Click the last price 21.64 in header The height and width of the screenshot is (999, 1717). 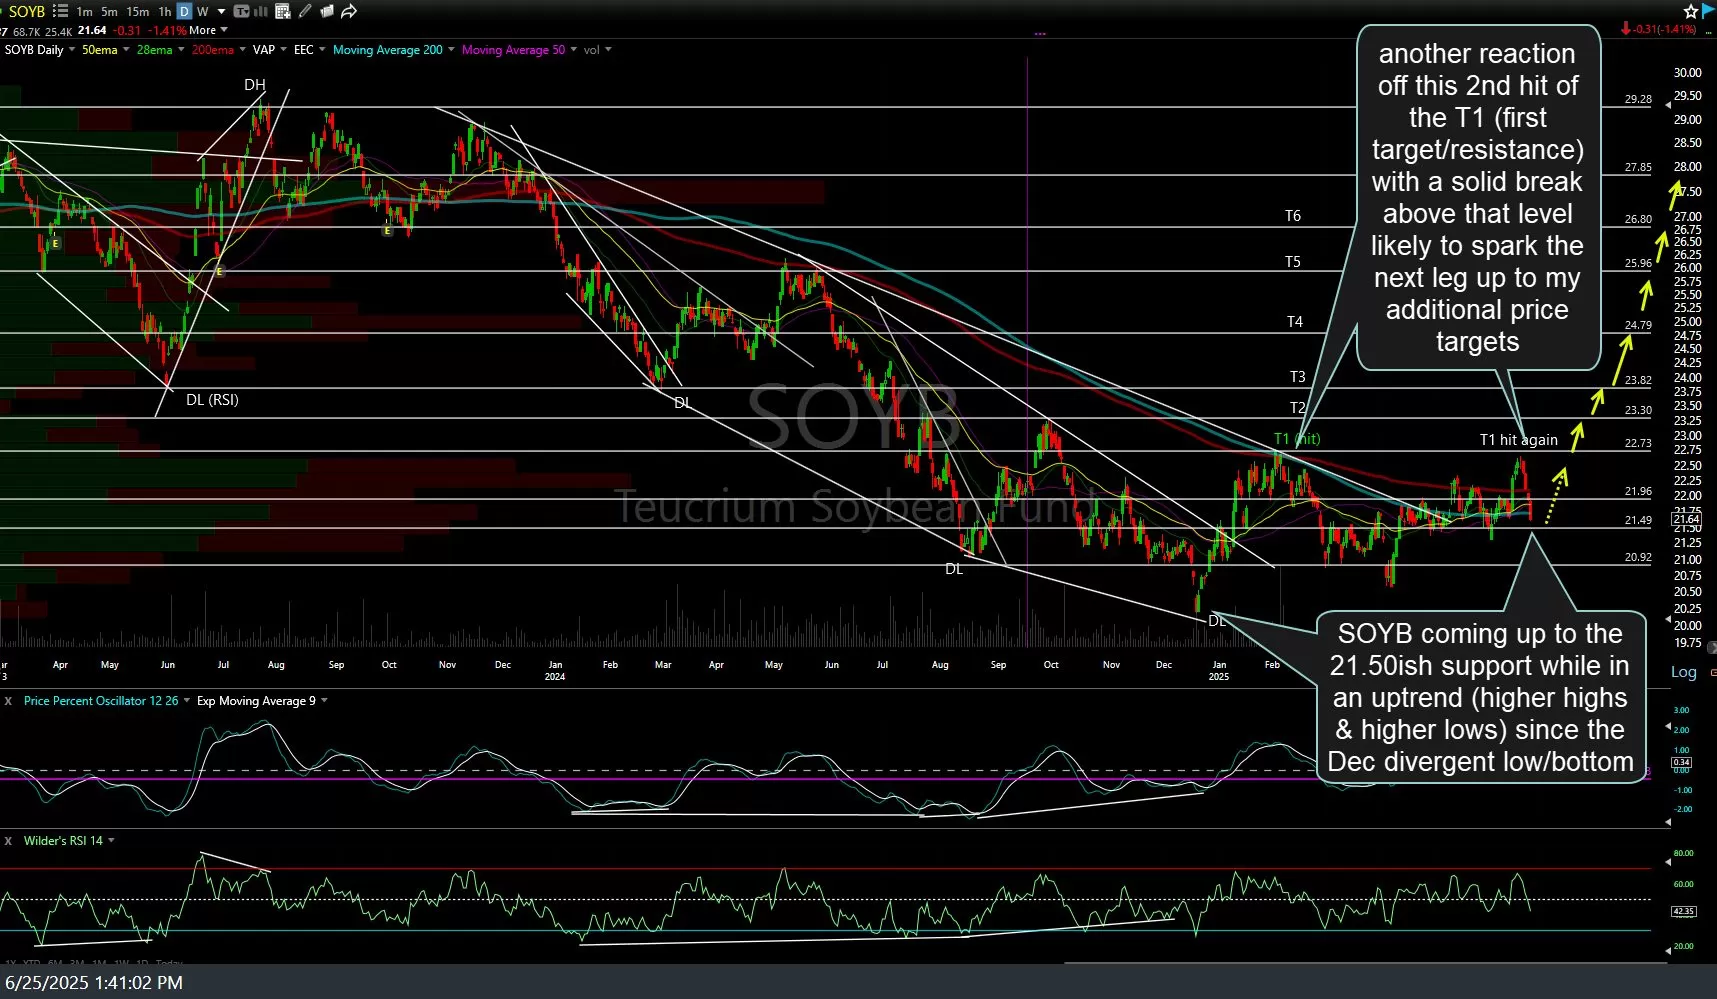tap(92, 30)
